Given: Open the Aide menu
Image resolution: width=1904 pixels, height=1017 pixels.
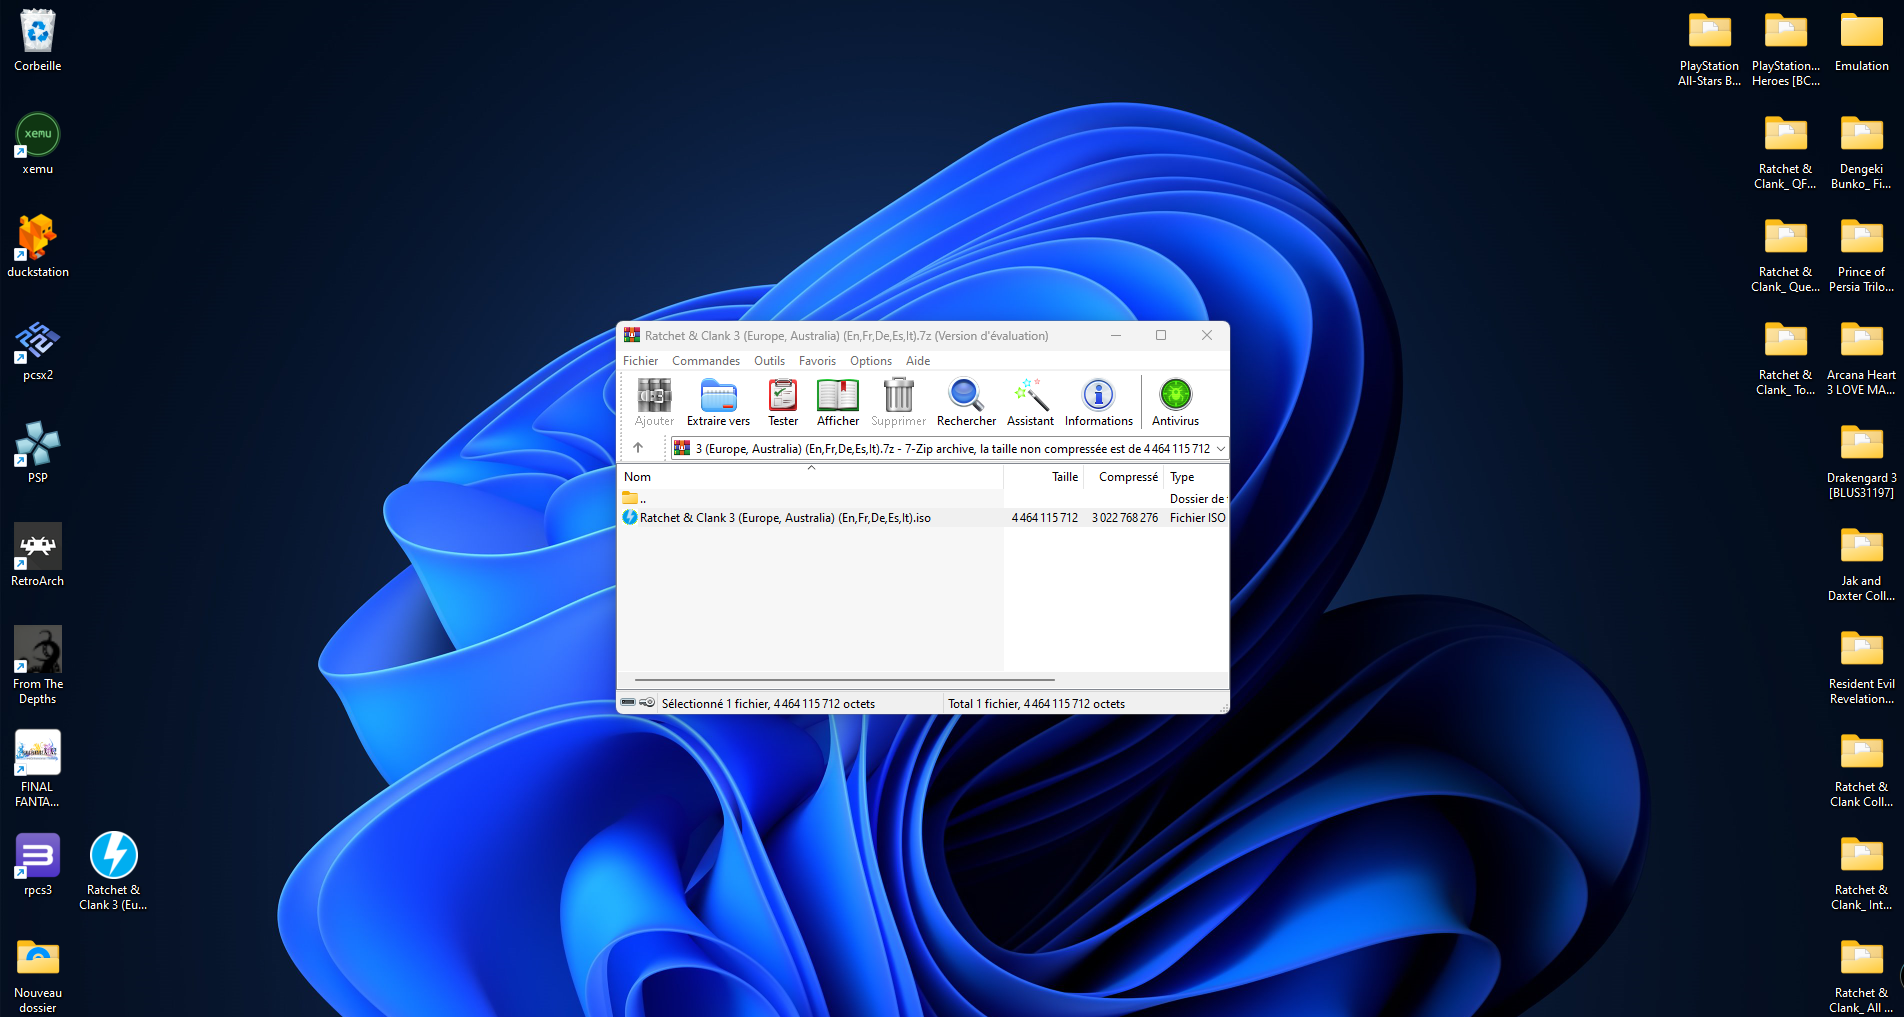Looking at the screenshot, I should pos(918,361).
